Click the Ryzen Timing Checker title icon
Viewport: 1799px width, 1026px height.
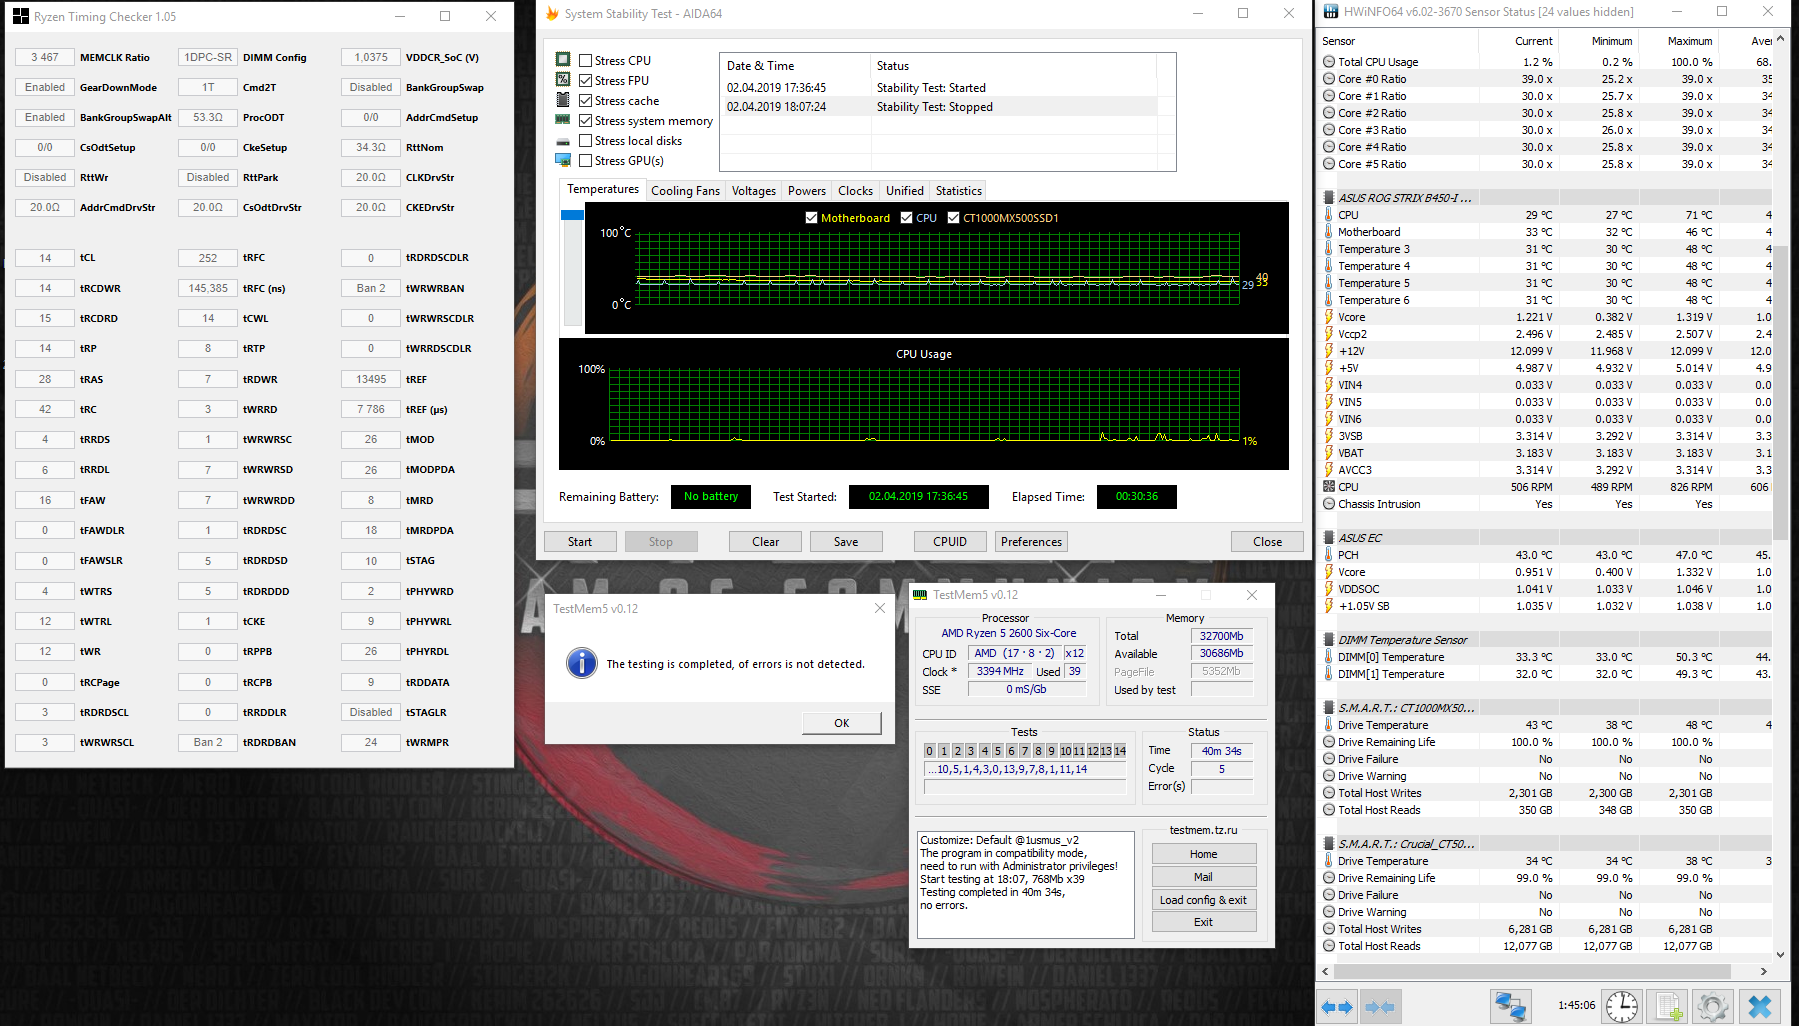click(21, 16)
